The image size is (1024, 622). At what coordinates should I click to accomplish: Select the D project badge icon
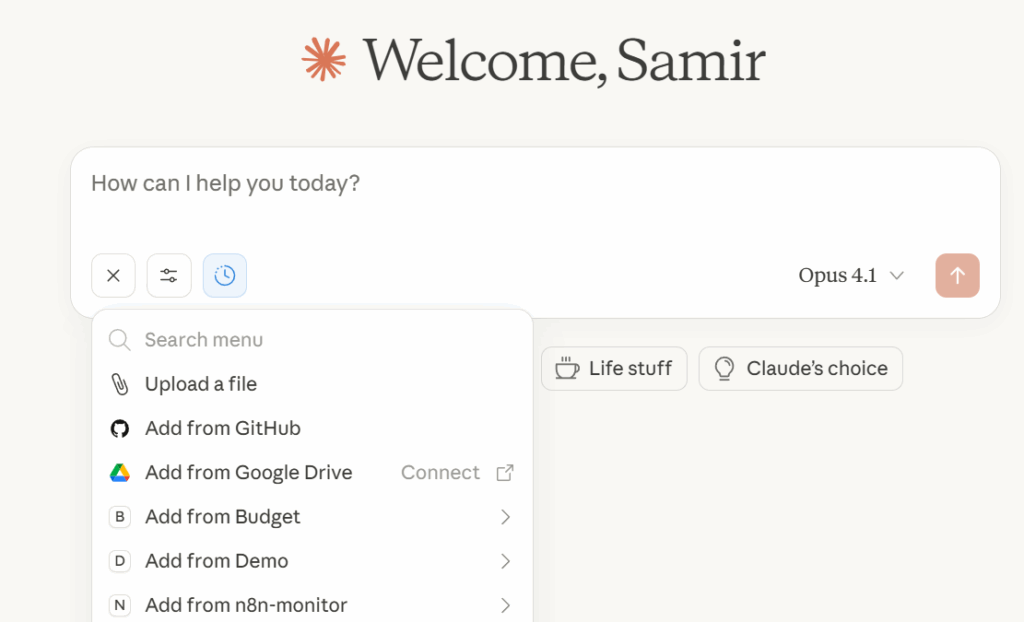120,561
